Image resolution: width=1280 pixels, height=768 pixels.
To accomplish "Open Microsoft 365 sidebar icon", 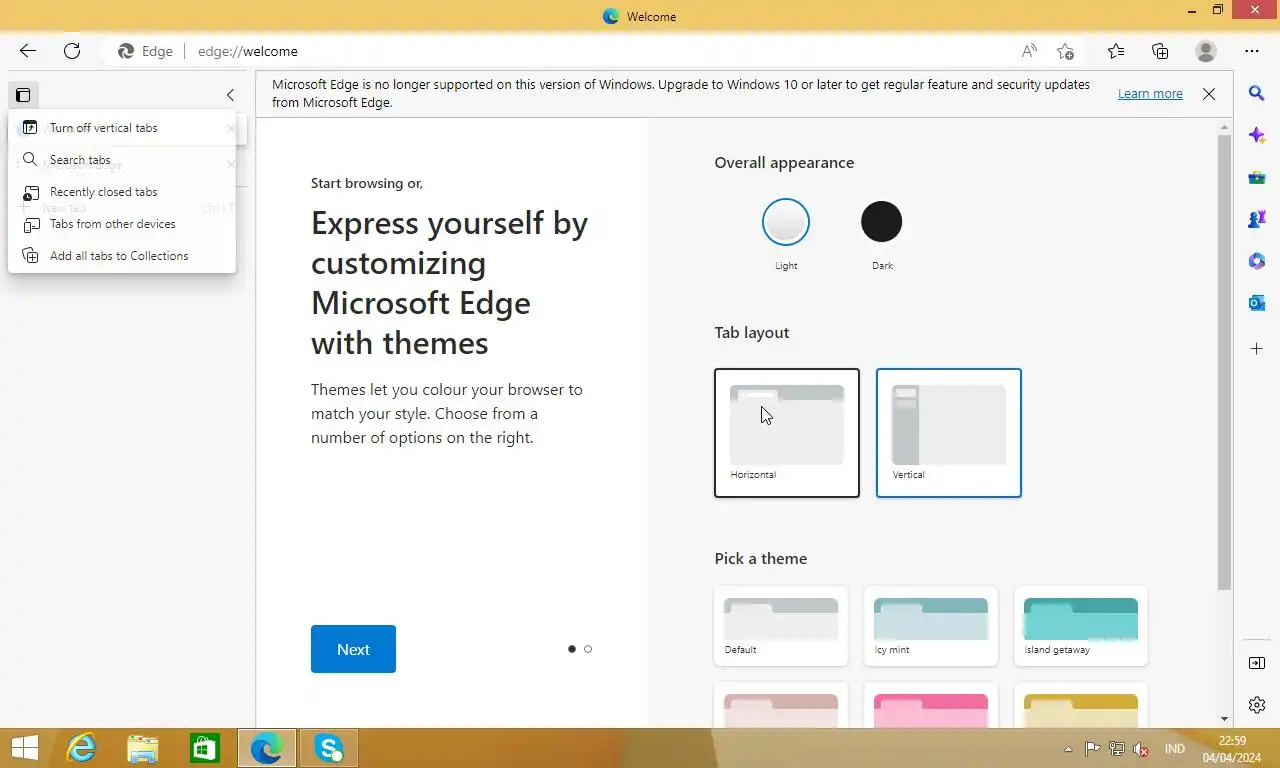I will click(x=1257, y=261).
